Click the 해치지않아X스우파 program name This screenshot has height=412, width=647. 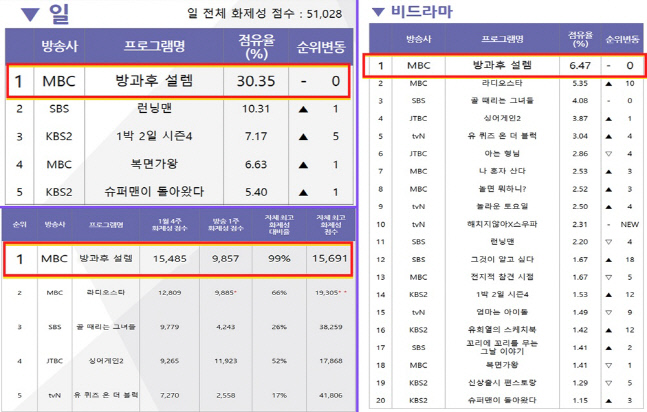[x=502, y=224]
